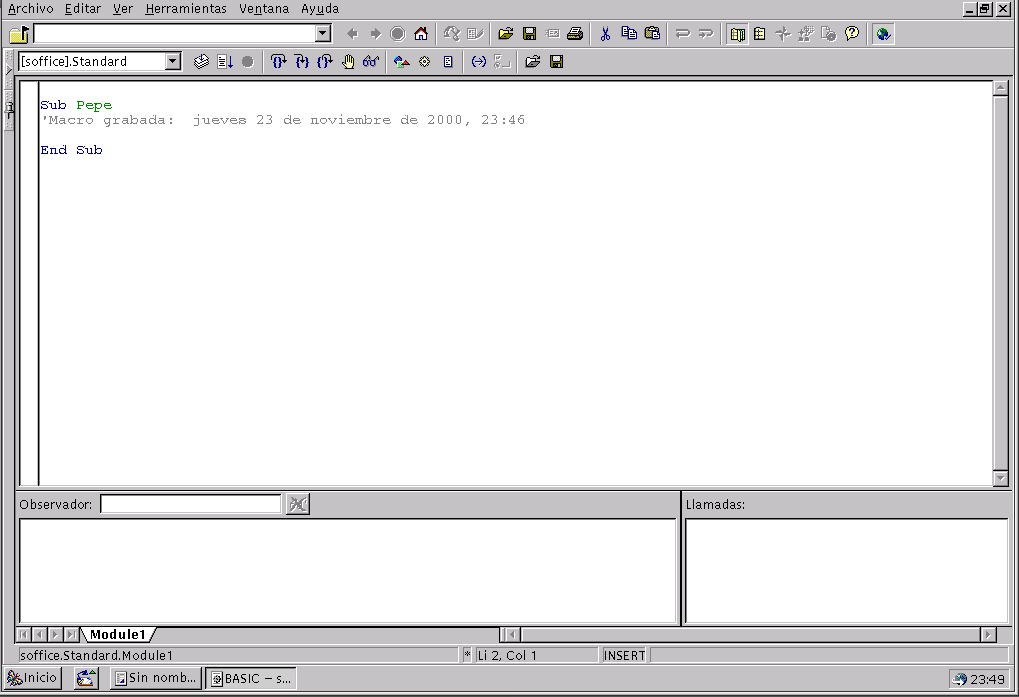Click the Help Agent speech bubble icon
This screenshot has height=697, width=1019.
[852, 34]
